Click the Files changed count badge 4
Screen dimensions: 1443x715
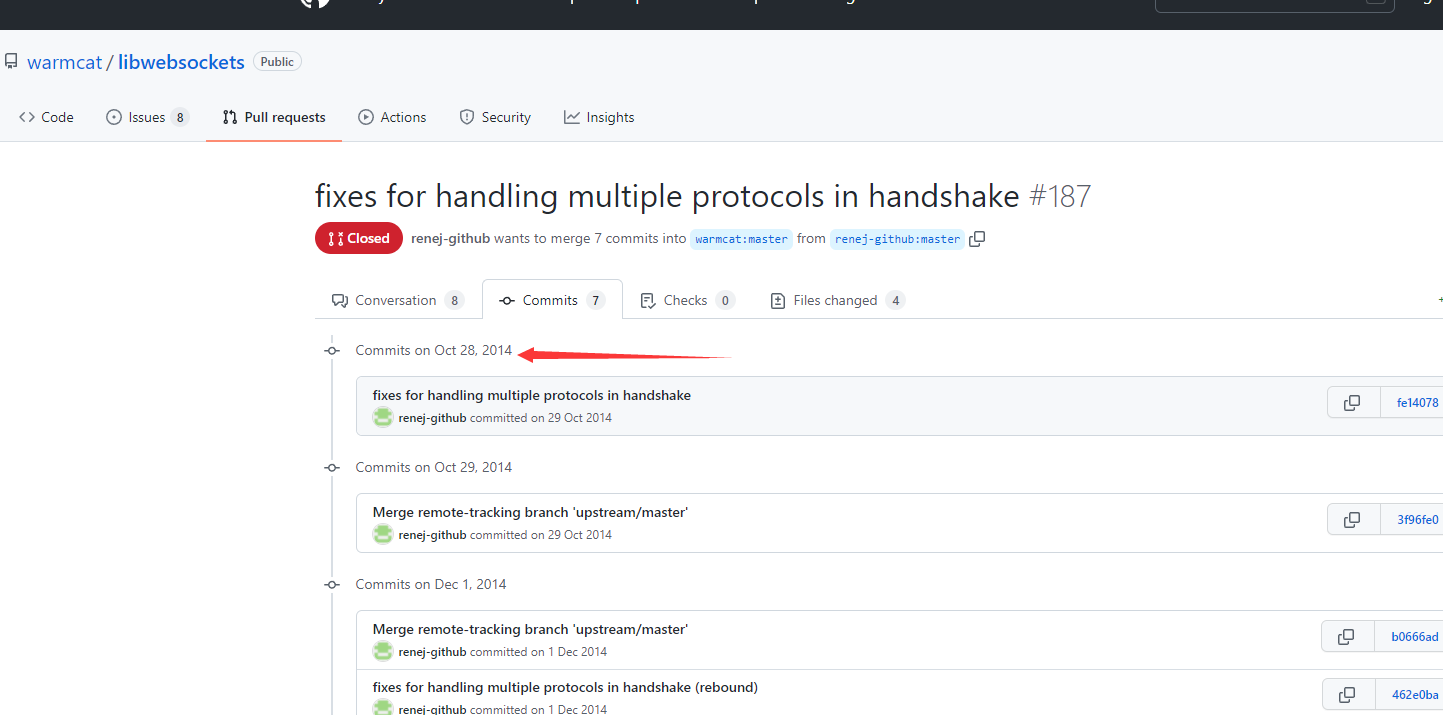tap(895, 300)
